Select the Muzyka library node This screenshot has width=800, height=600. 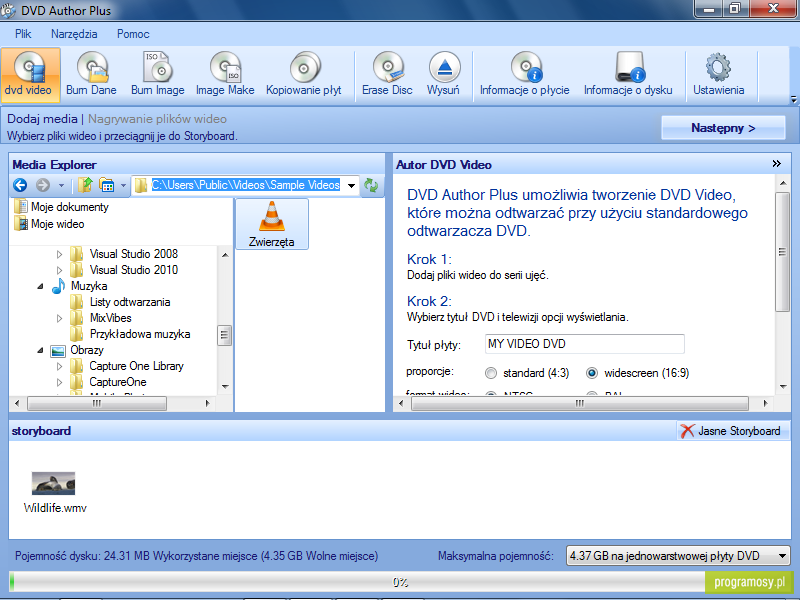click(x=80, y=286)
